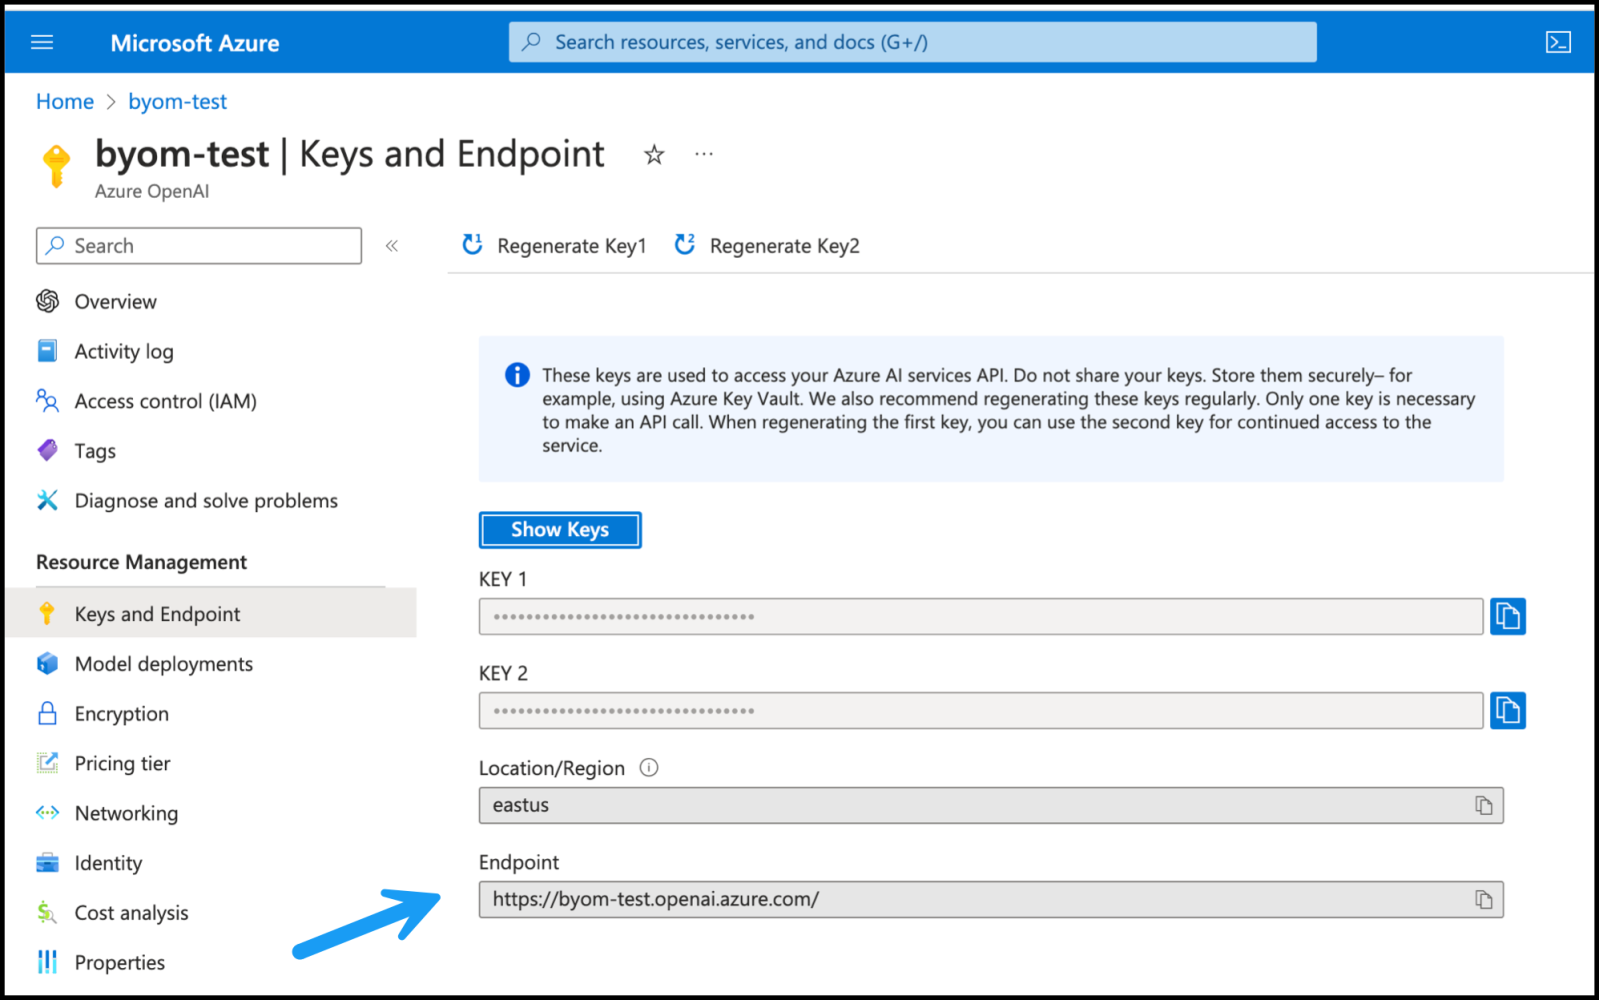Click the Networking arrows icon
This screenshot has width=1599, height=1000.
[47, 813]
